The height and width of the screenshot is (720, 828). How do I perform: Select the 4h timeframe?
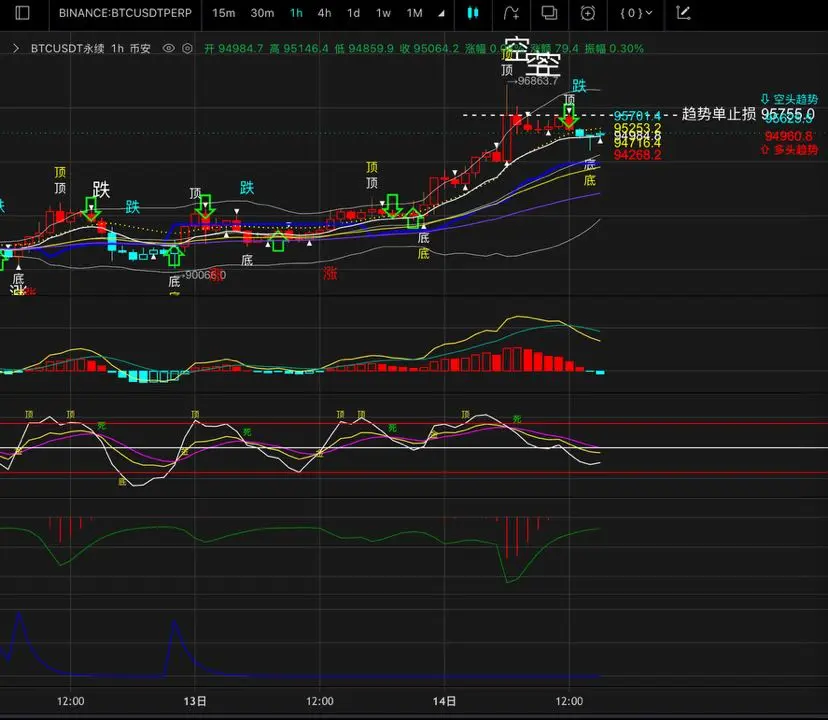[x=324, y=13]
